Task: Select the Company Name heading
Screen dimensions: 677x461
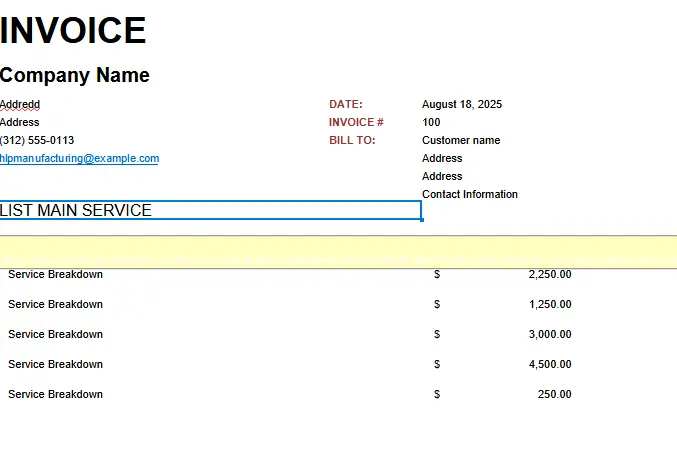Action: [75, 75]
